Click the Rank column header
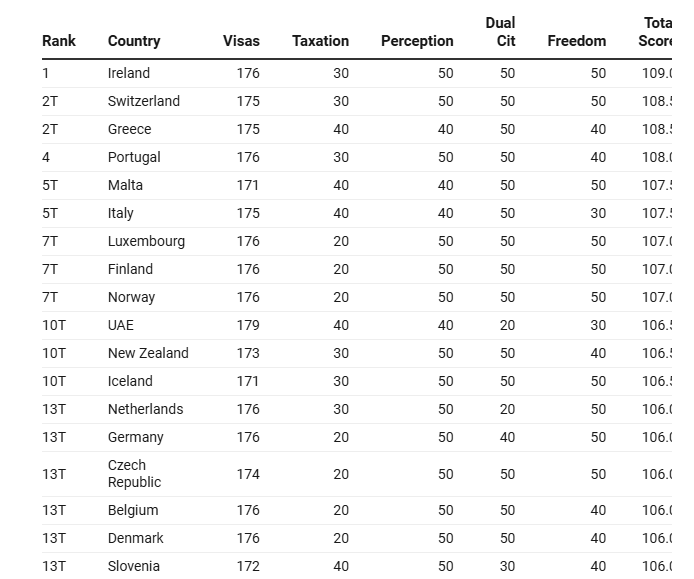The height and width of the screenshot is (579, 694). pos(59,41)
